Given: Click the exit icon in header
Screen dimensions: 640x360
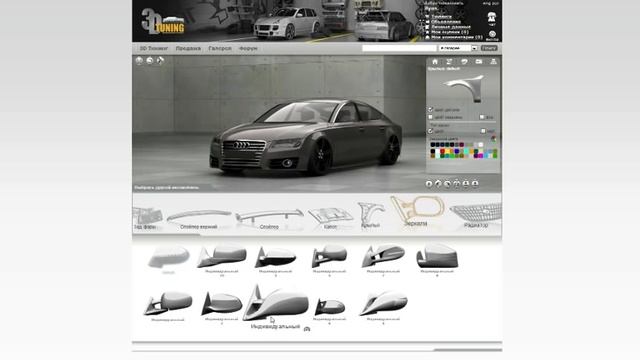Looking at the screenshot, I should coord(492,34).
